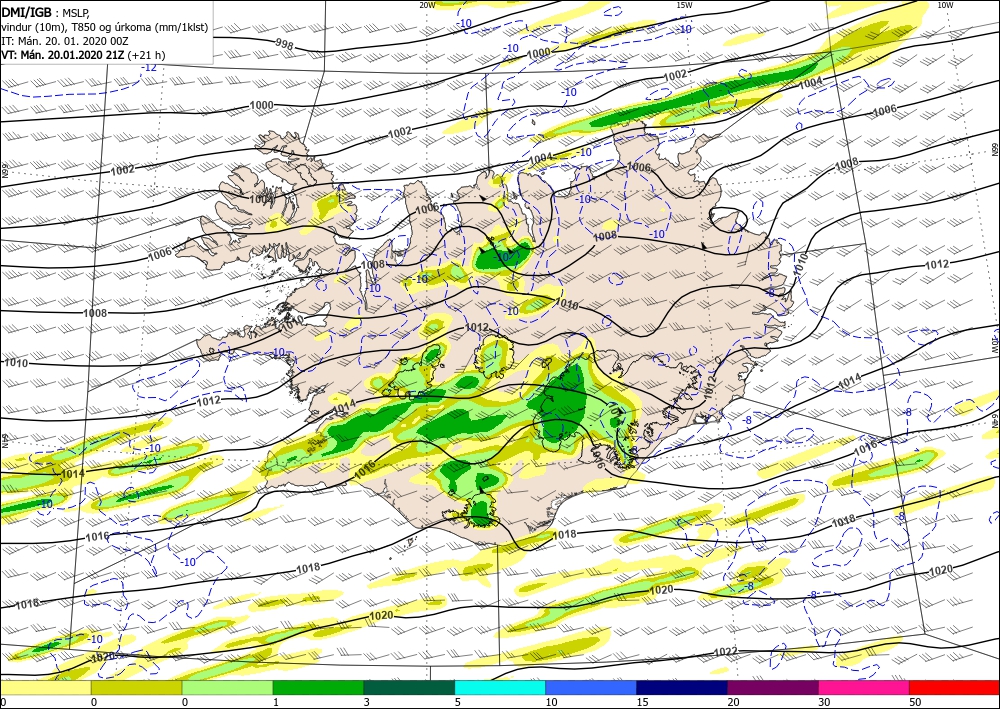Click the 'VT: Mán. 20.01.2020 21Z' valid time
1000x709 pixels.
(63, 55)
